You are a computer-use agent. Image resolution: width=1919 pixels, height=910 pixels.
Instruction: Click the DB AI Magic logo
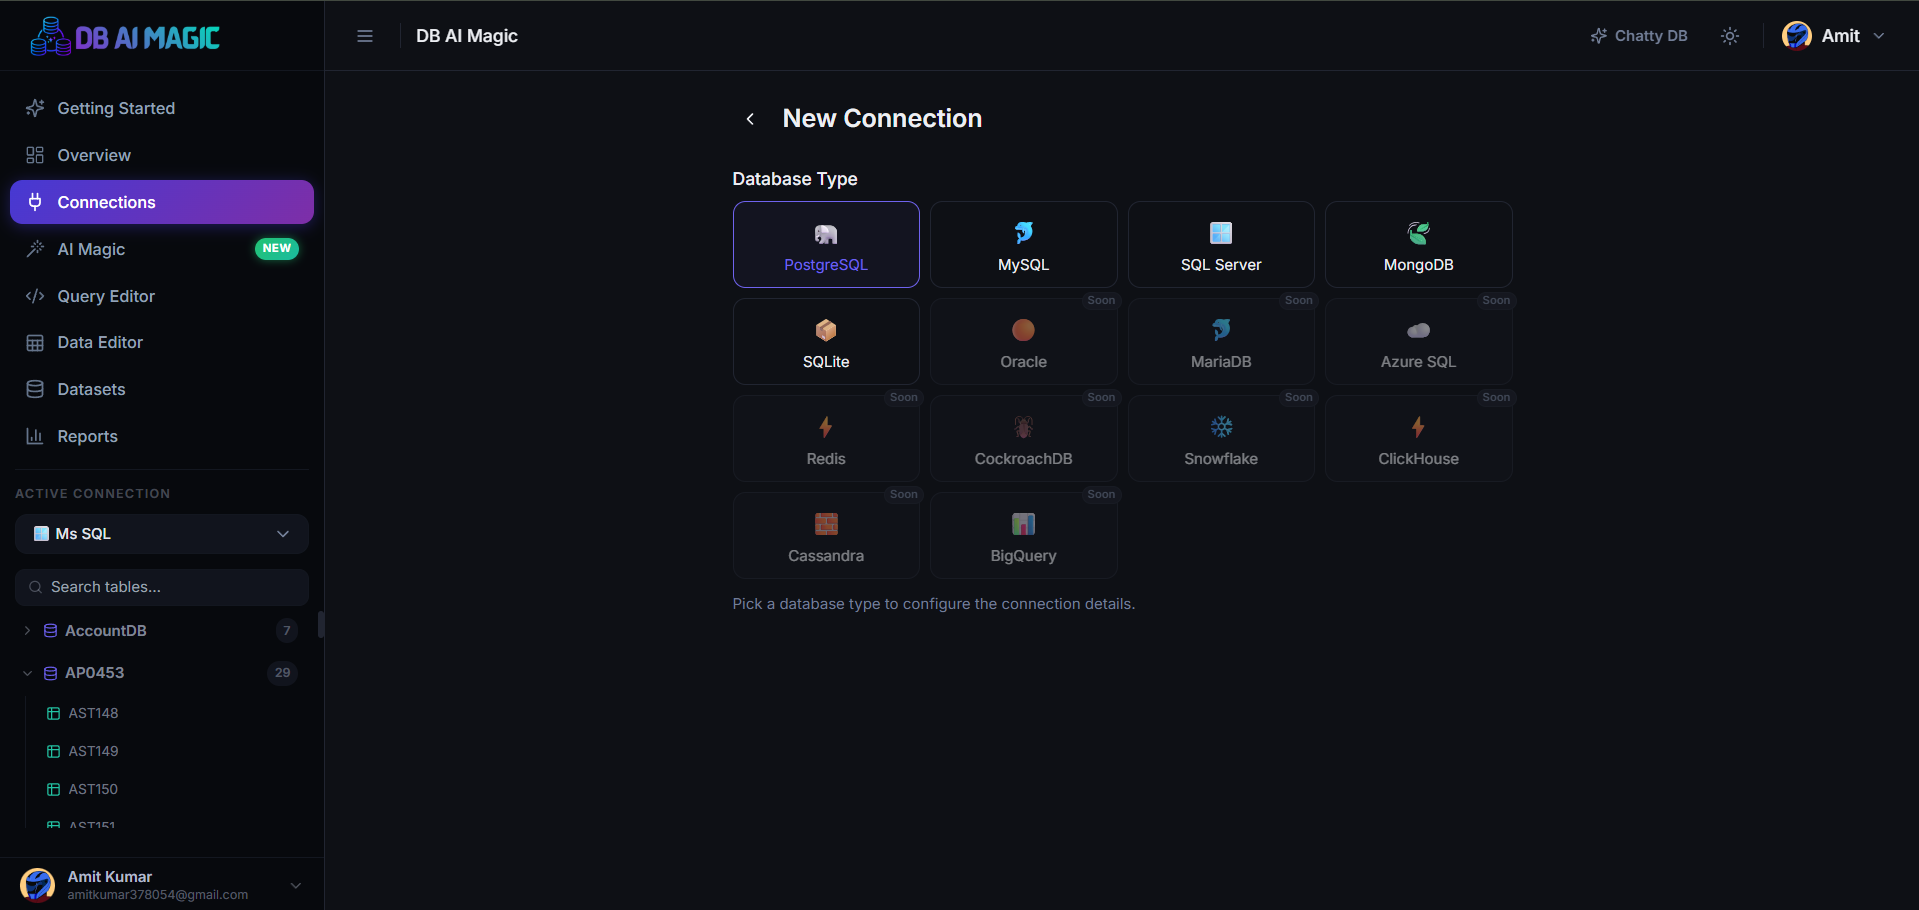pos(125,37)
